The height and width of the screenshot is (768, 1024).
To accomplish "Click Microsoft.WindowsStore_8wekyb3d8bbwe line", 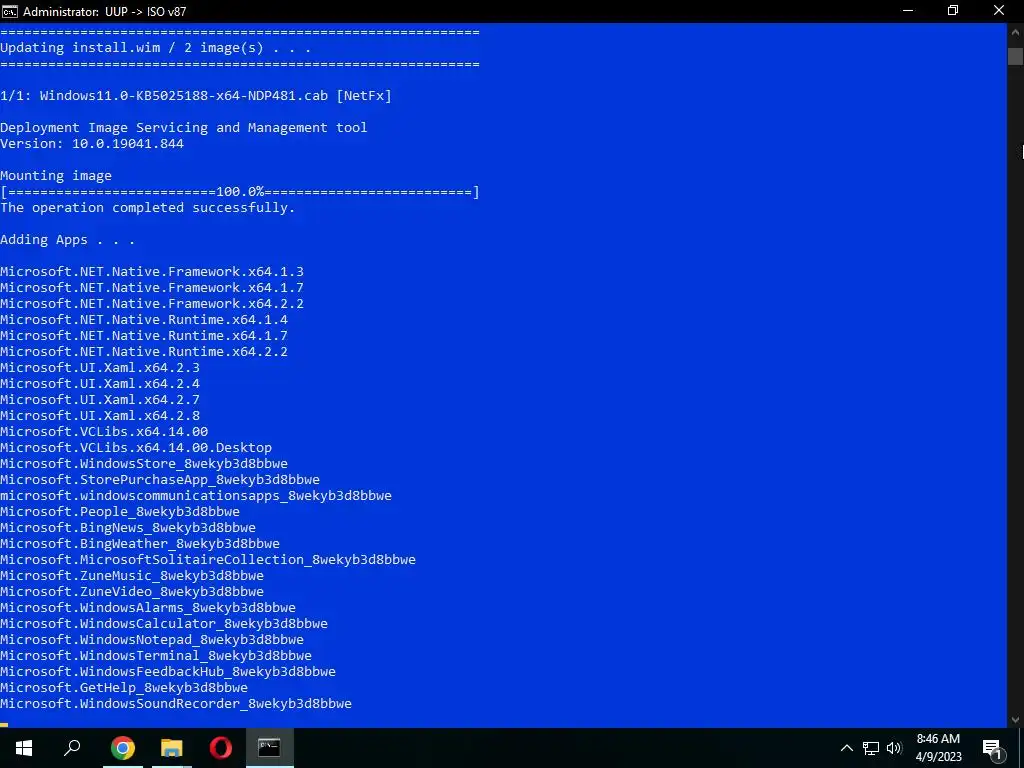I will (x=144, y=464).
